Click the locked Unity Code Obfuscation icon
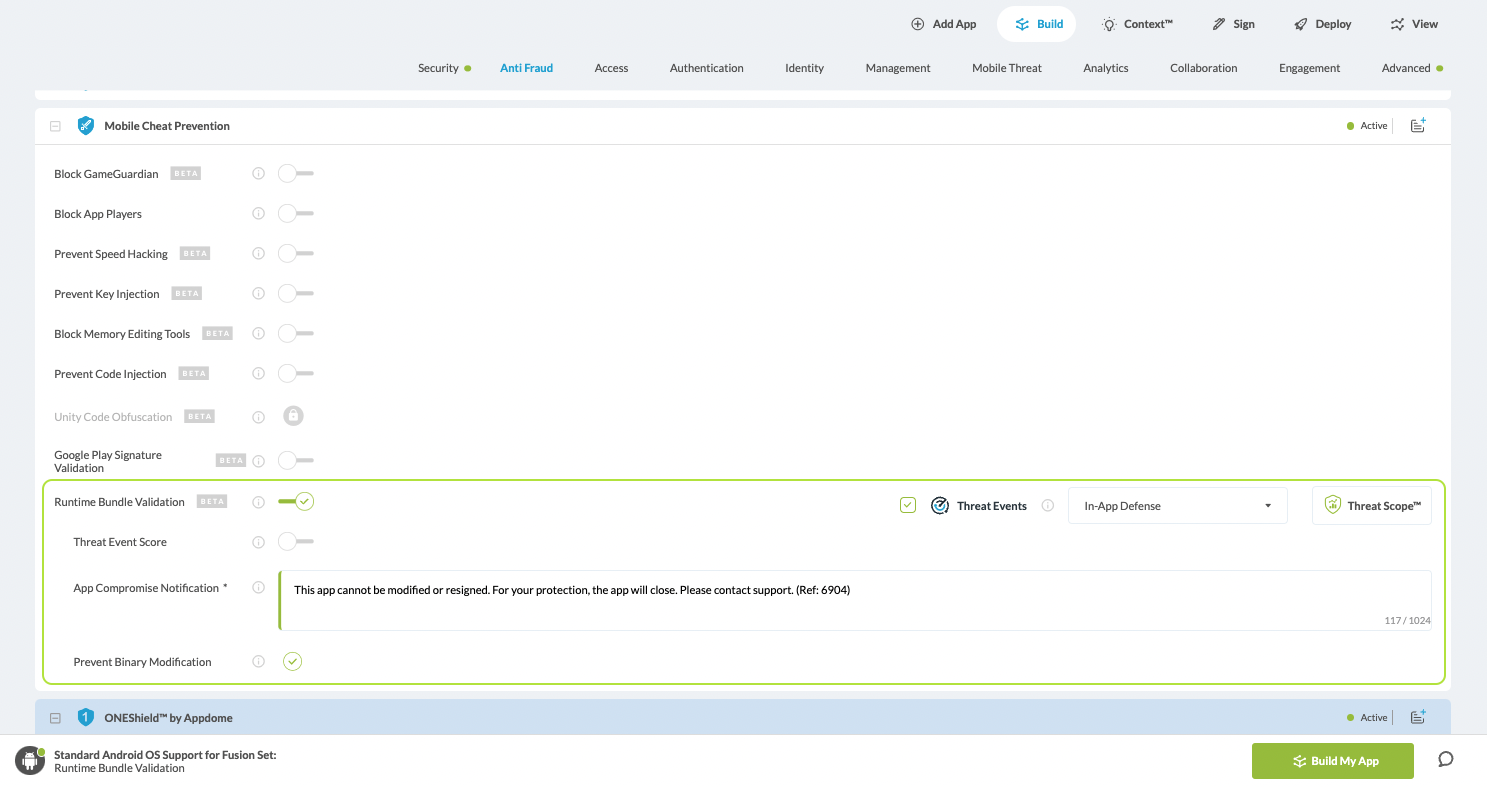1487x787 pixels. [x=293, y=416]
